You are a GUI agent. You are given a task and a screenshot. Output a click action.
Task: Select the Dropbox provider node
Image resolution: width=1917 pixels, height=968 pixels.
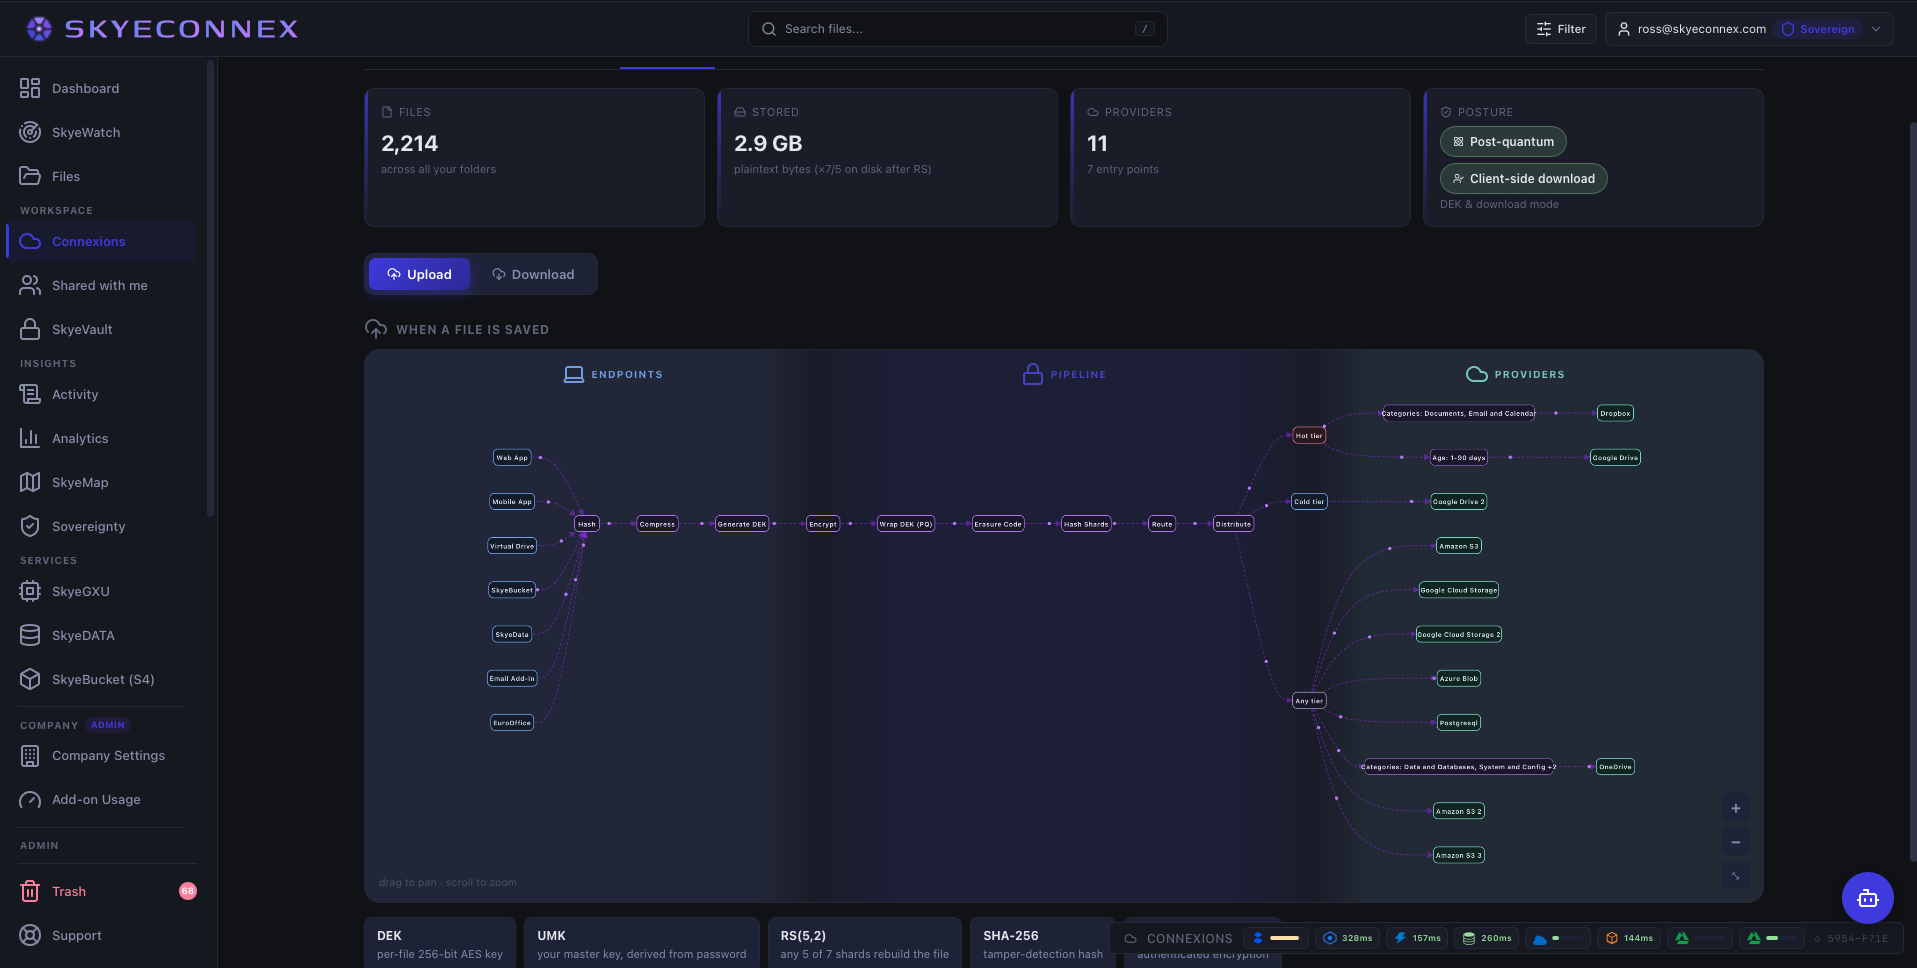coord(1615,413)
